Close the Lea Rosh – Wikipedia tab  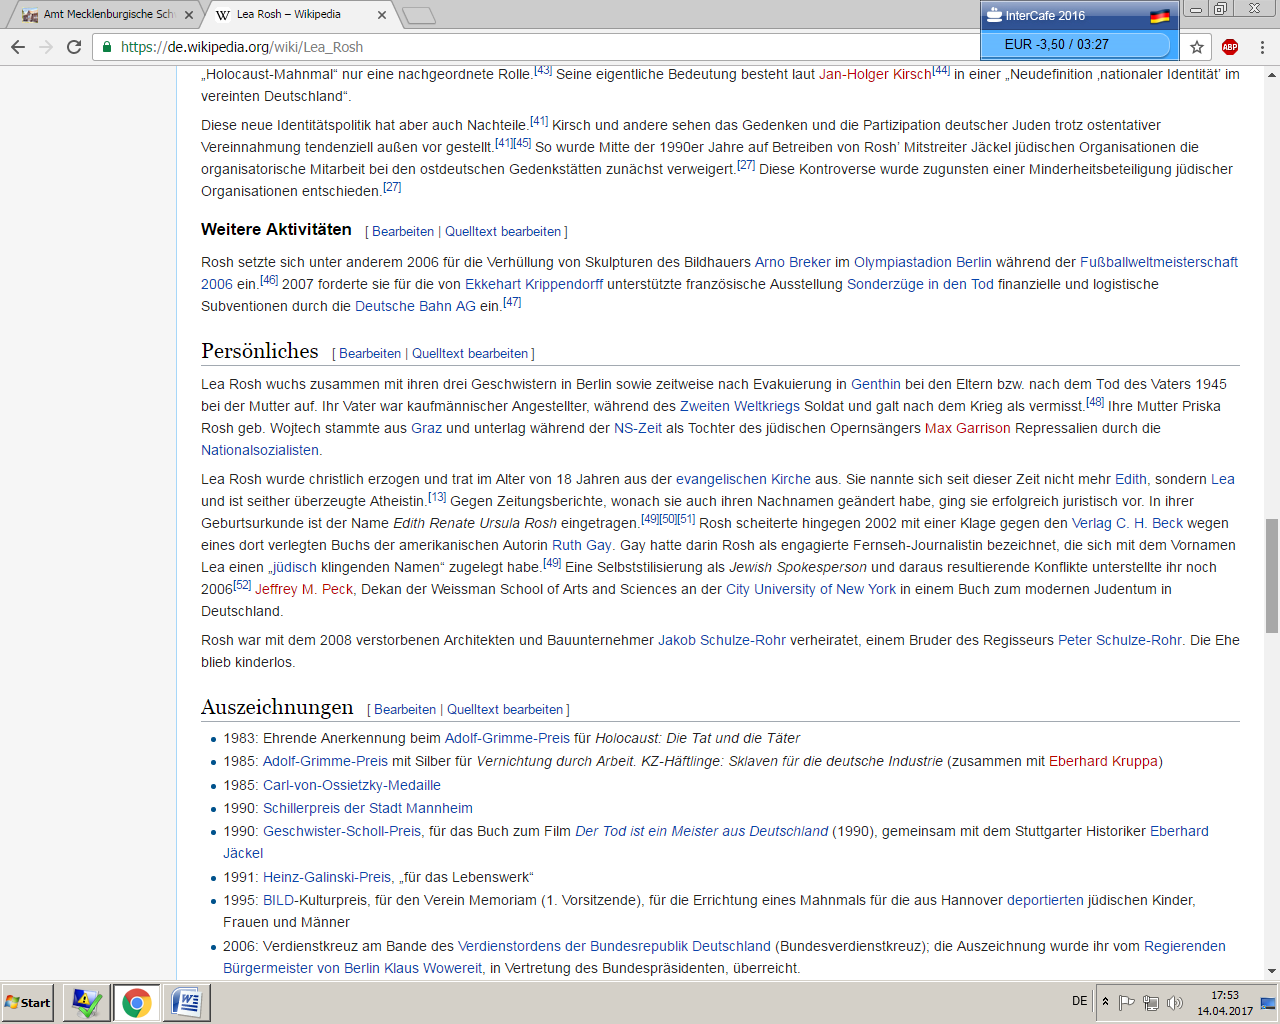(x=382, y=15)
